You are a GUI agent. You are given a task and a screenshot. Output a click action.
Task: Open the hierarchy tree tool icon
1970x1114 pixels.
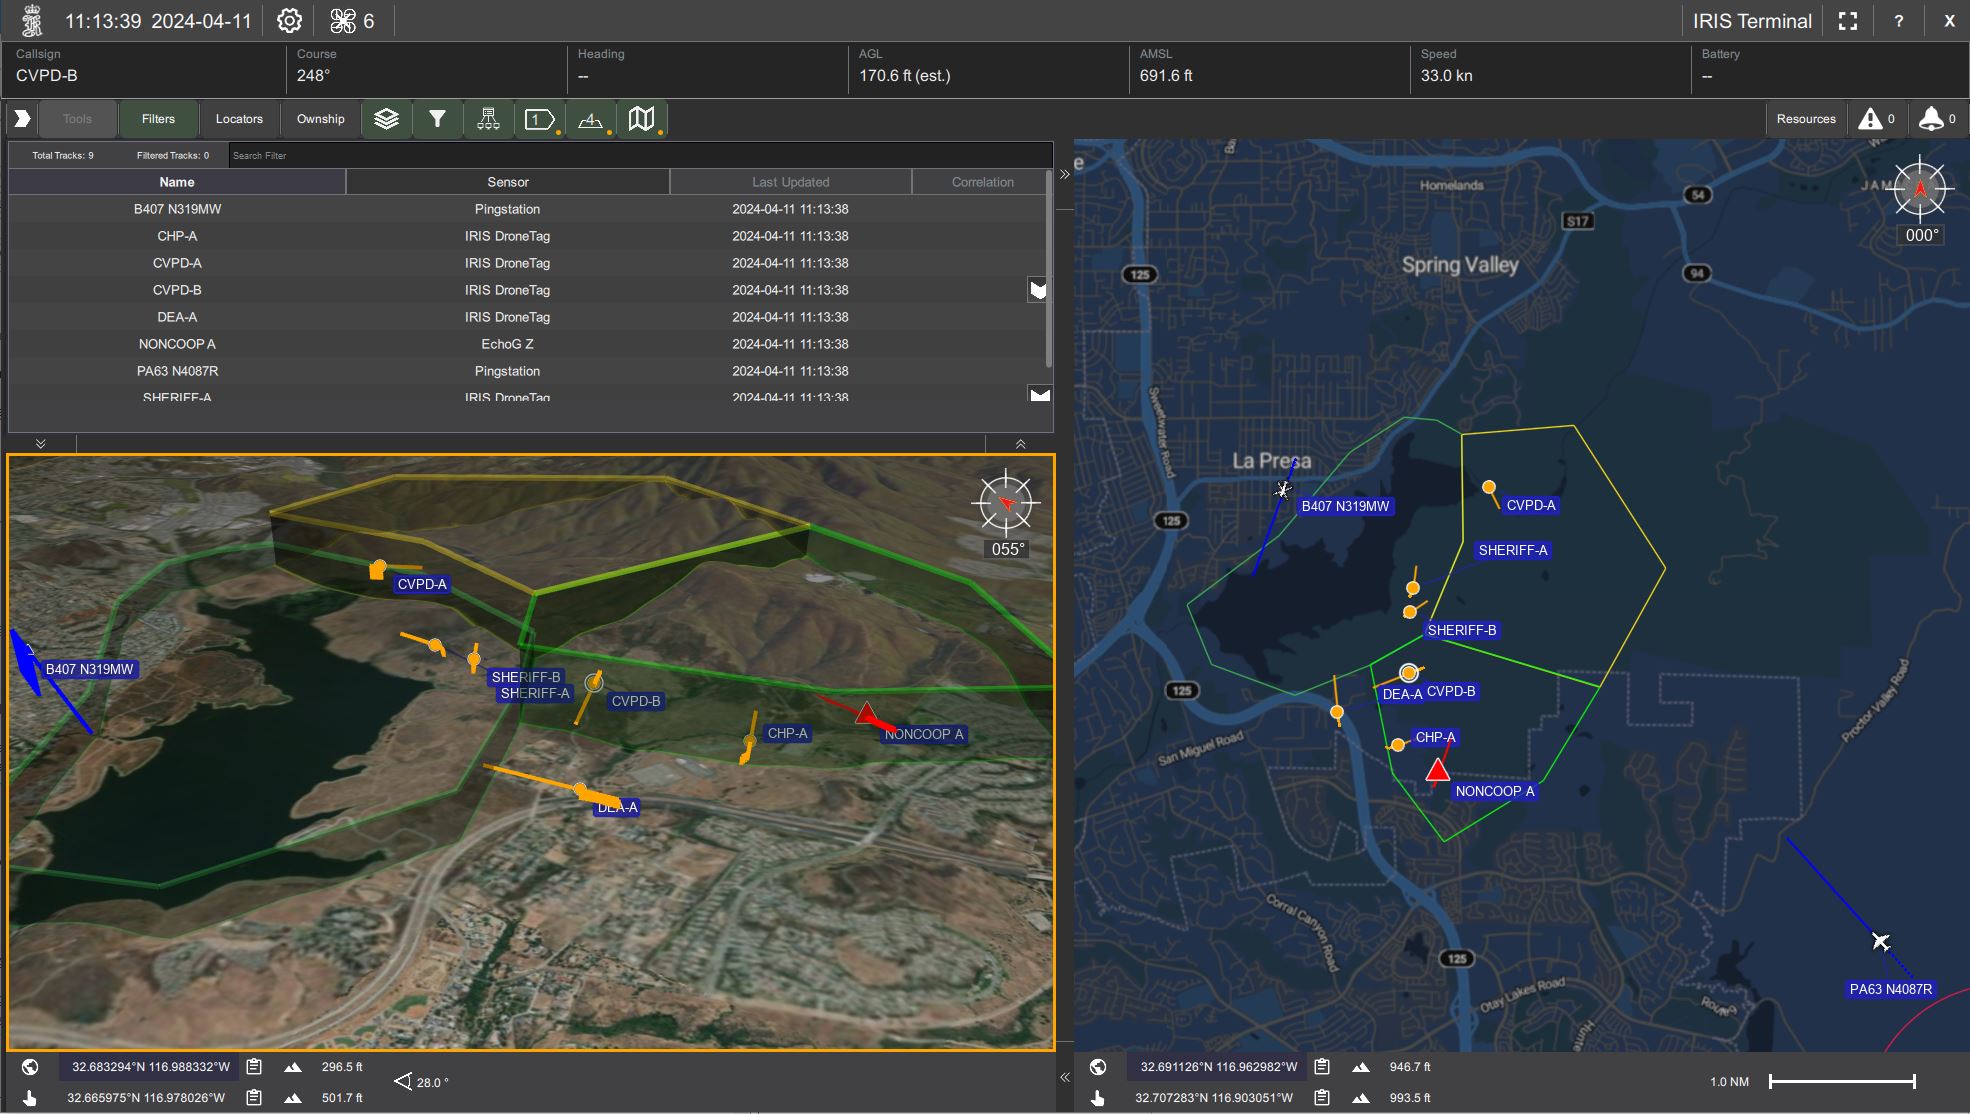[x=488, y=119]
